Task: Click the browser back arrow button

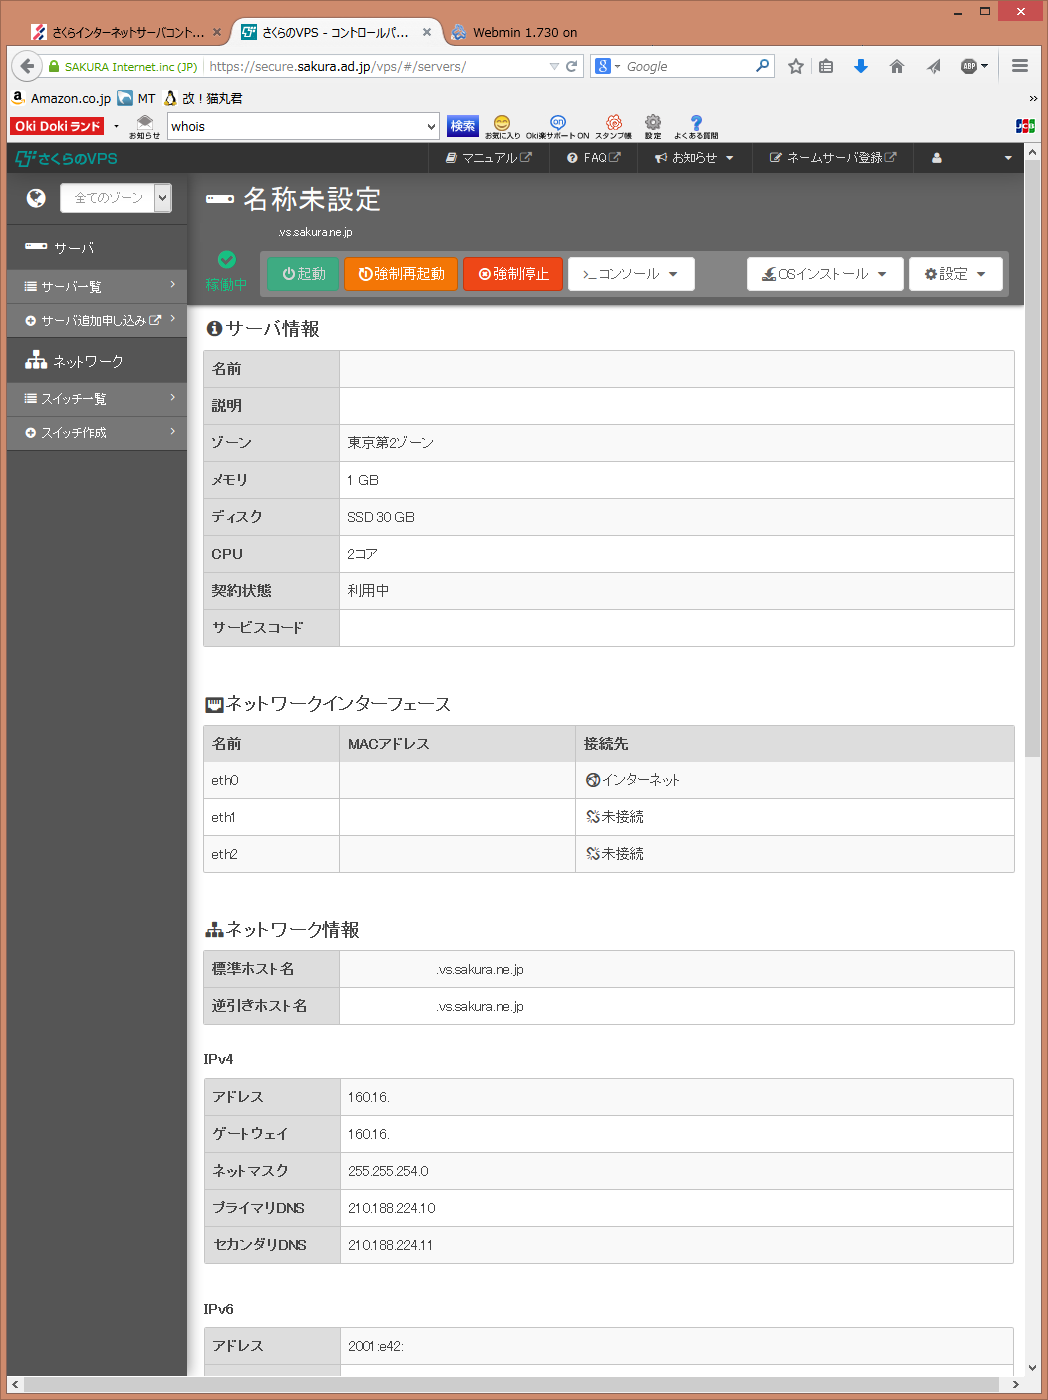Action: point(27,66)
